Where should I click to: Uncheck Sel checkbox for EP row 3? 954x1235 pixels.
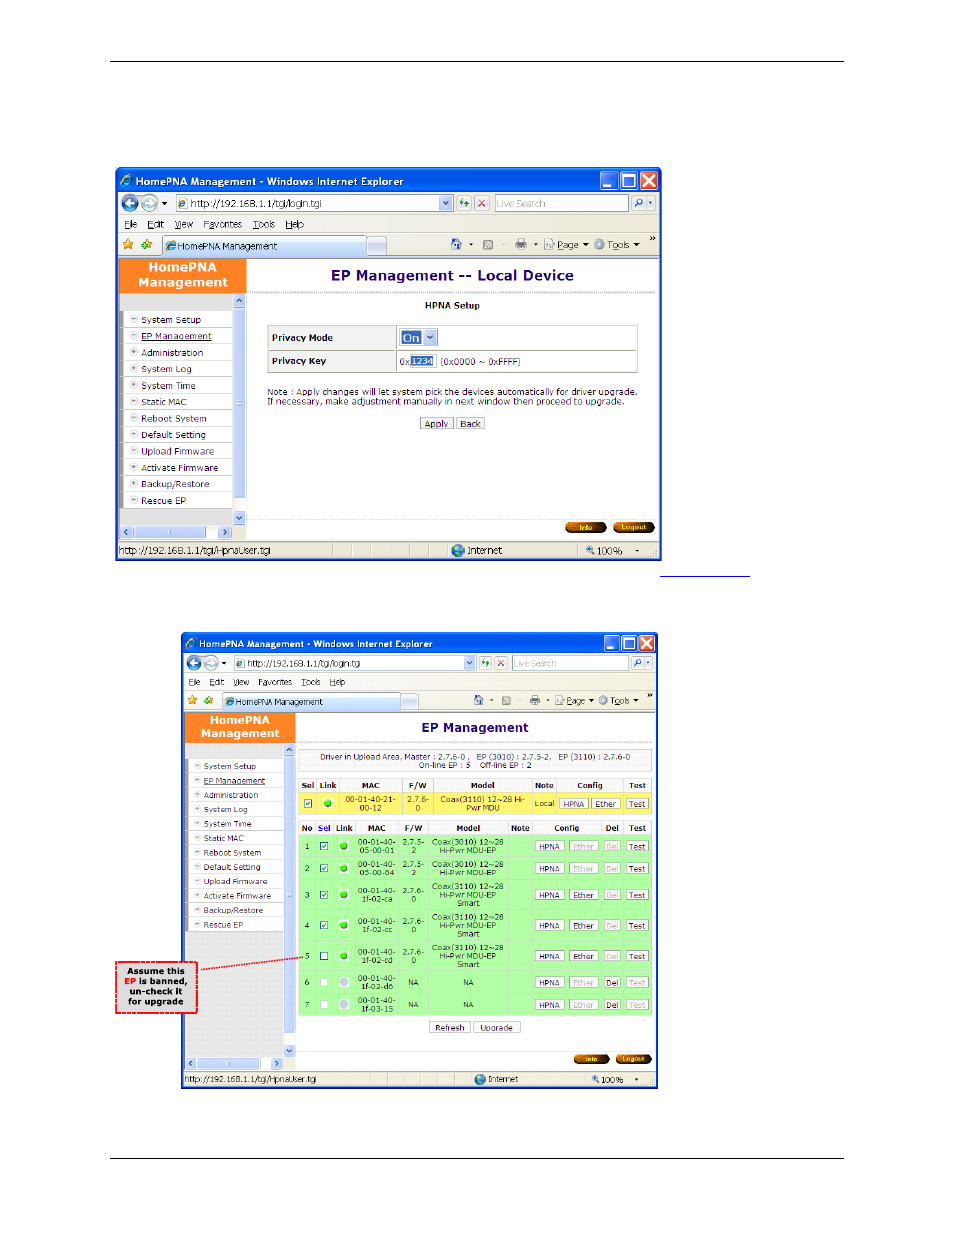pyautogui.click(x=324, y=895)
